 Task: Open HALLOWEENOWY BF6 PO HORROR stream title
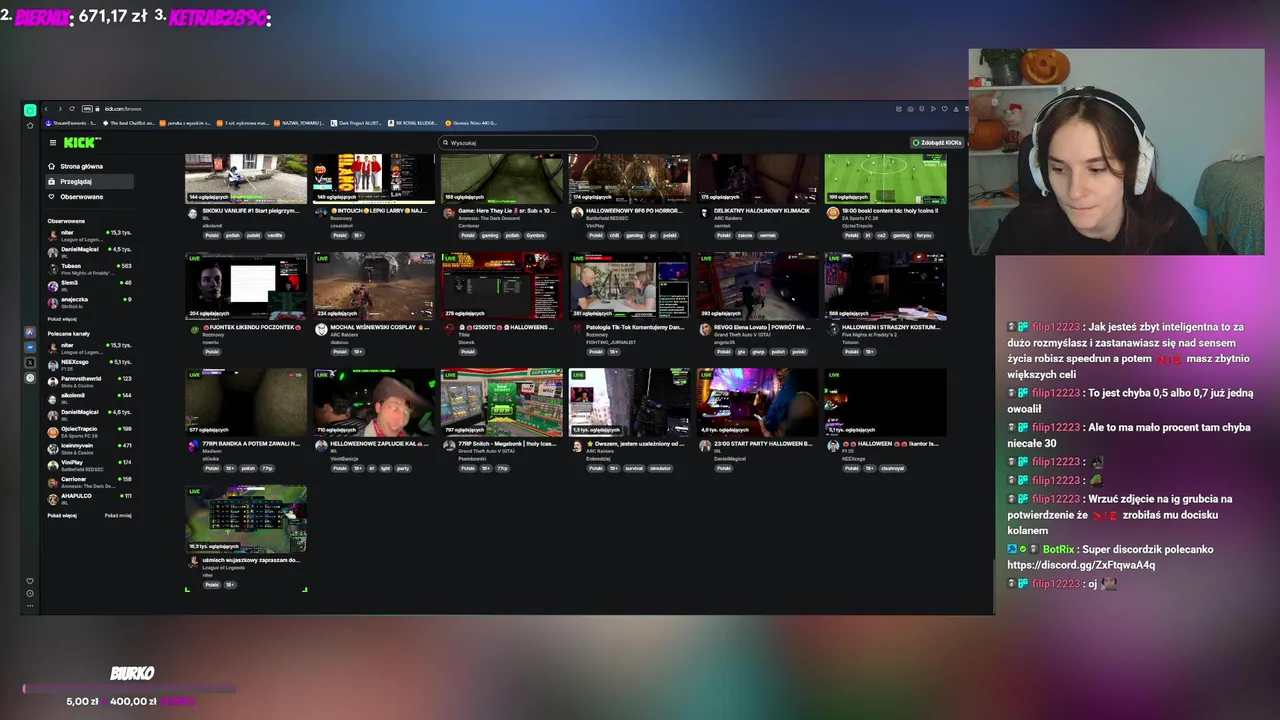[x=635, y=211]
